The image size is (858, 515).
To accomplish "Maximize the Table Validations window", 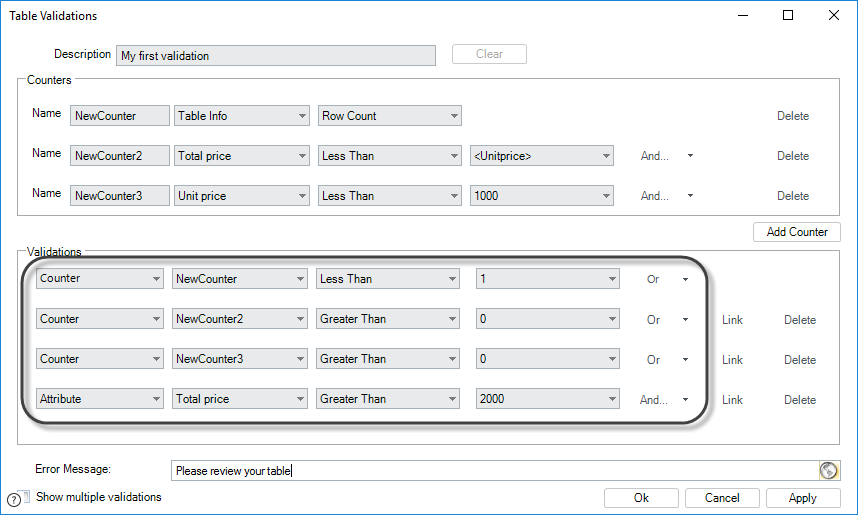I will (788, 15).
